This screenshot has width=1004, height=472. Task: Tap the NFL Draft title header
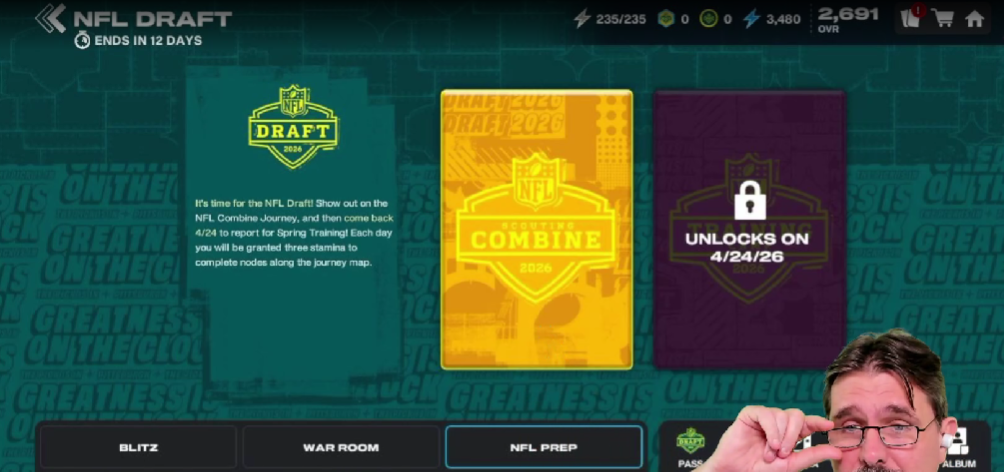pos(152,19)
